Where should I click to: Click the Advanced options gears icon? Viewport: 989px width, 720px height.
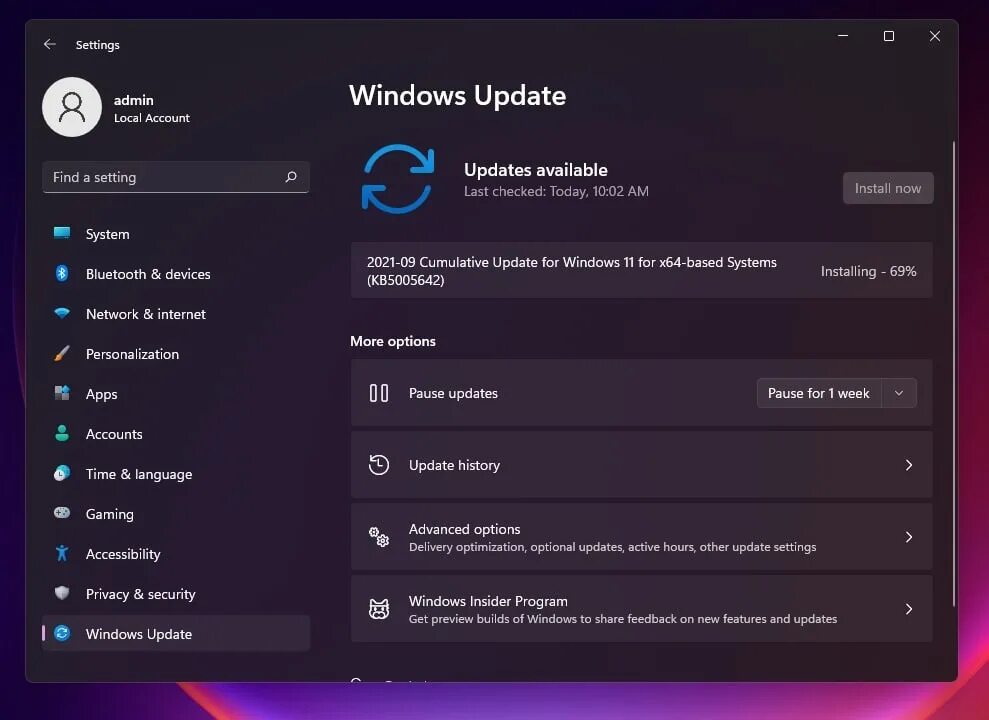[x=378, y=537]
